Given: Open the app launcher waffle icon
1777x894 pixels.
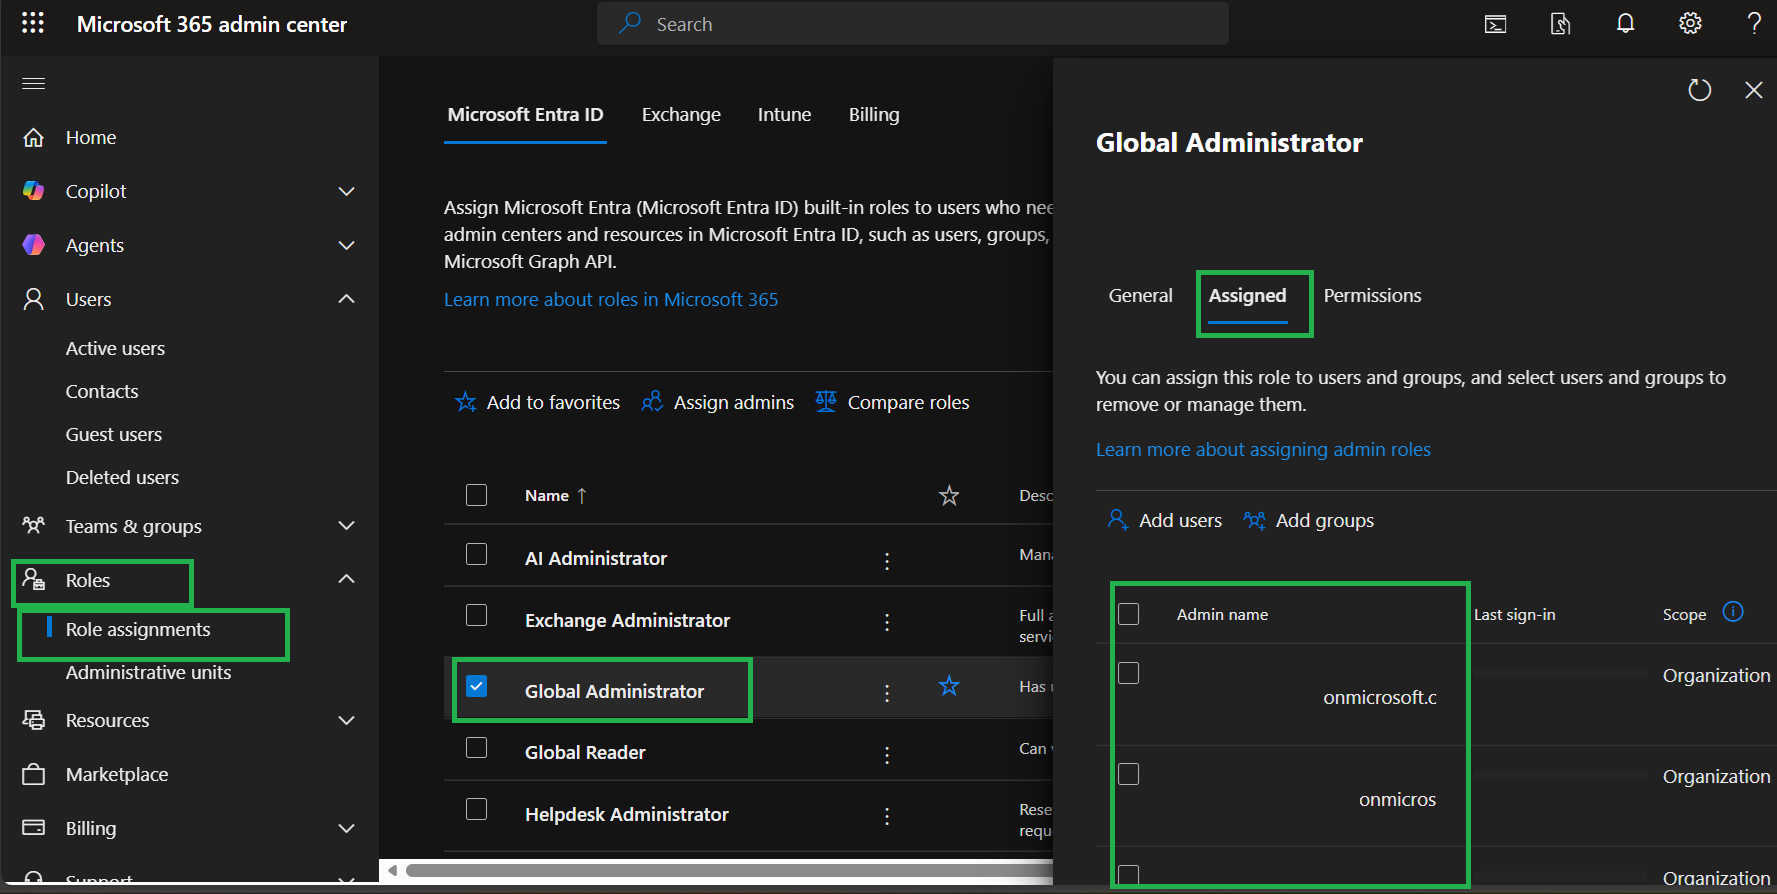Looking at the screenshot, I should (33, 23).
